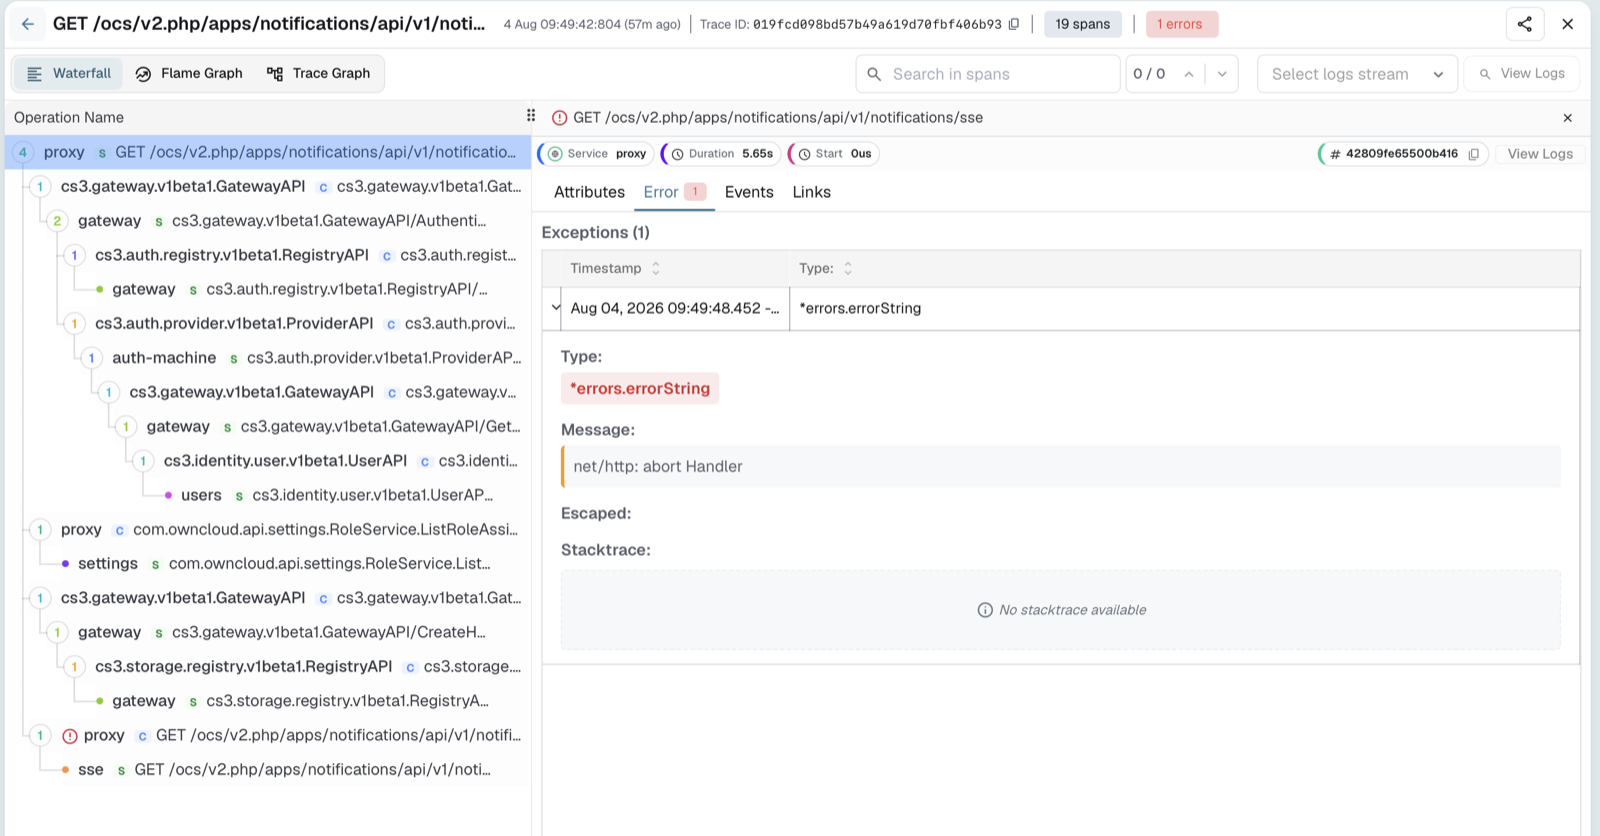Collapse cs3.auth.registry.v1beta1.RegistryAPI span
Screen dimensions: 1600x836
[74, 255]
